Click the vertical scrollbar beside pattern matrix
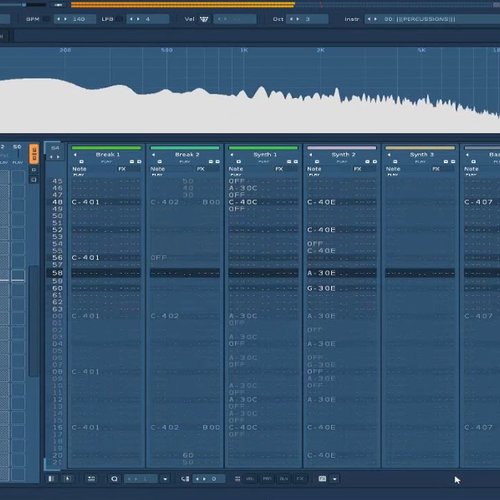500x500 pixels. [x=34, y=321]
